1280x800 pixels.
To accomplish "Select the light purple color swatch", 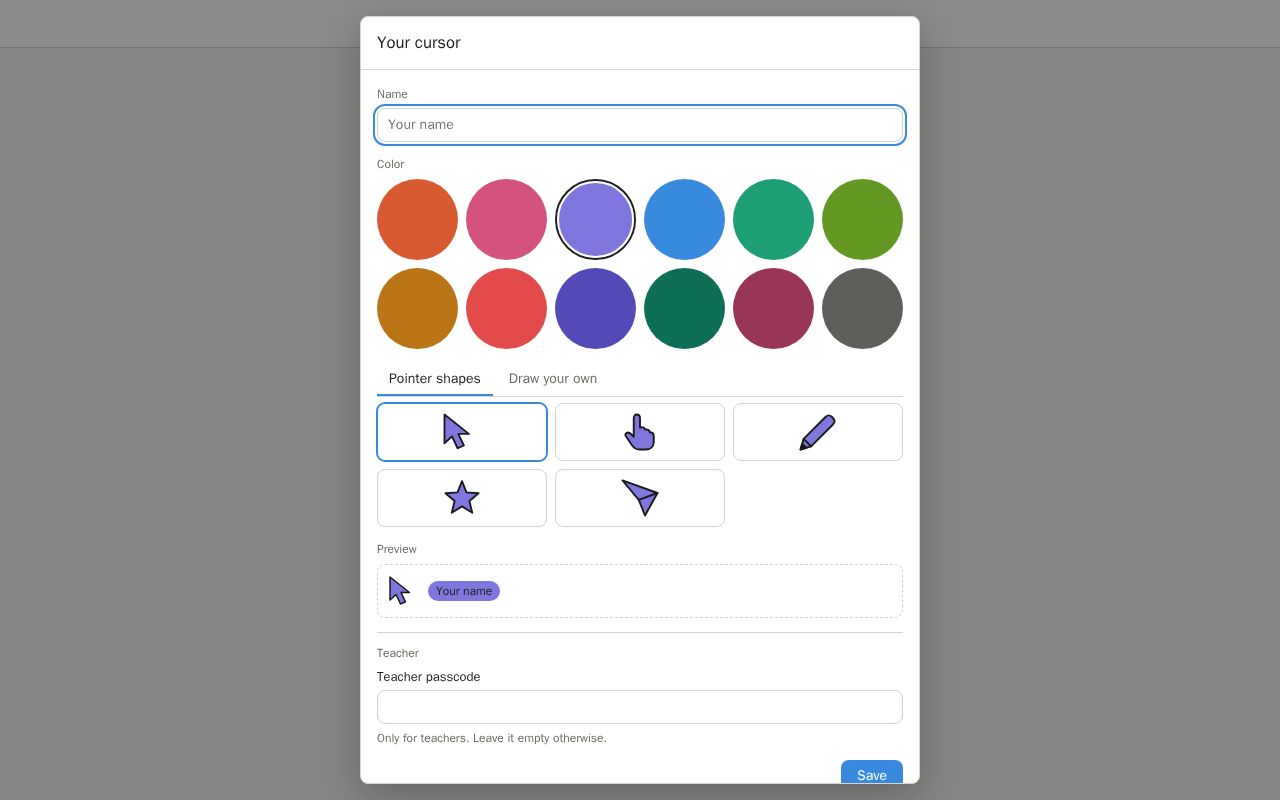I will click(x=595, y=219).
